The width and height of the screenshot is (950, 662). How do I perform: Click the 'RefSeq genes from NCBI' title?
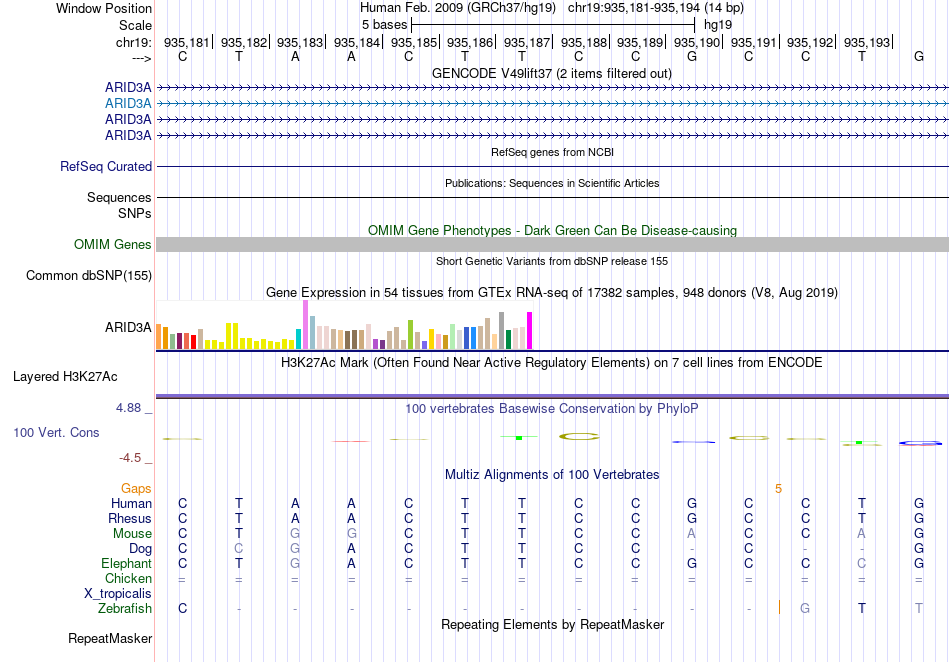point(553,152)
